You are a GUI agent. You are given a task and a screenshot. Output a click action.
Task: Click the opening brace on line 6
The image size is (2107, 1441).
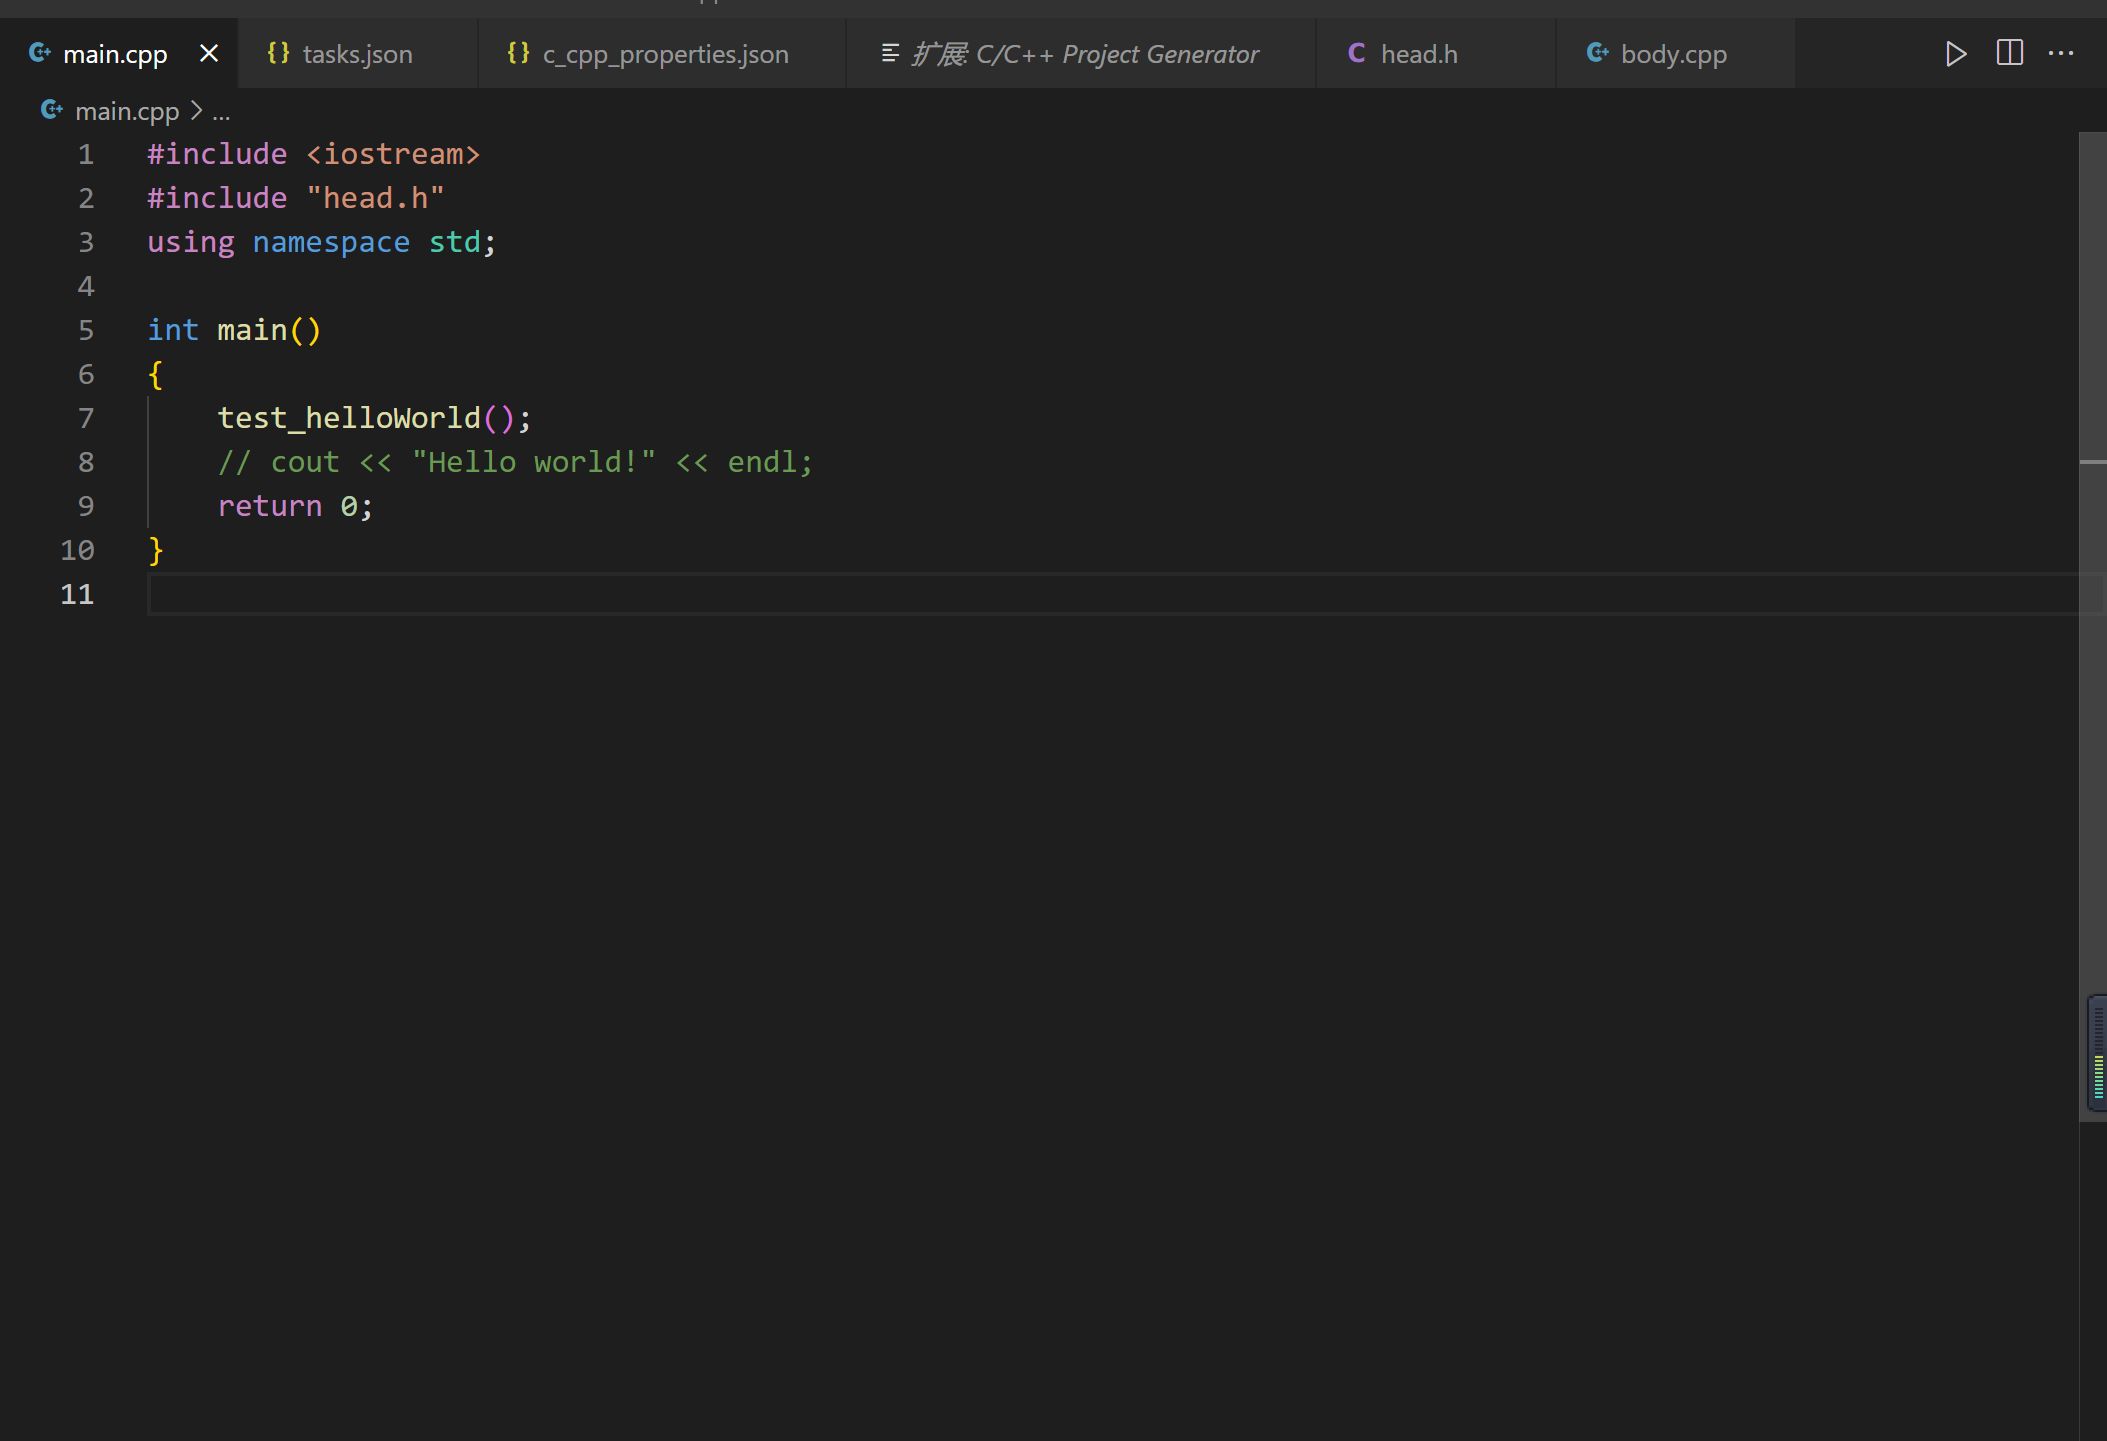(x=155, y=374)
